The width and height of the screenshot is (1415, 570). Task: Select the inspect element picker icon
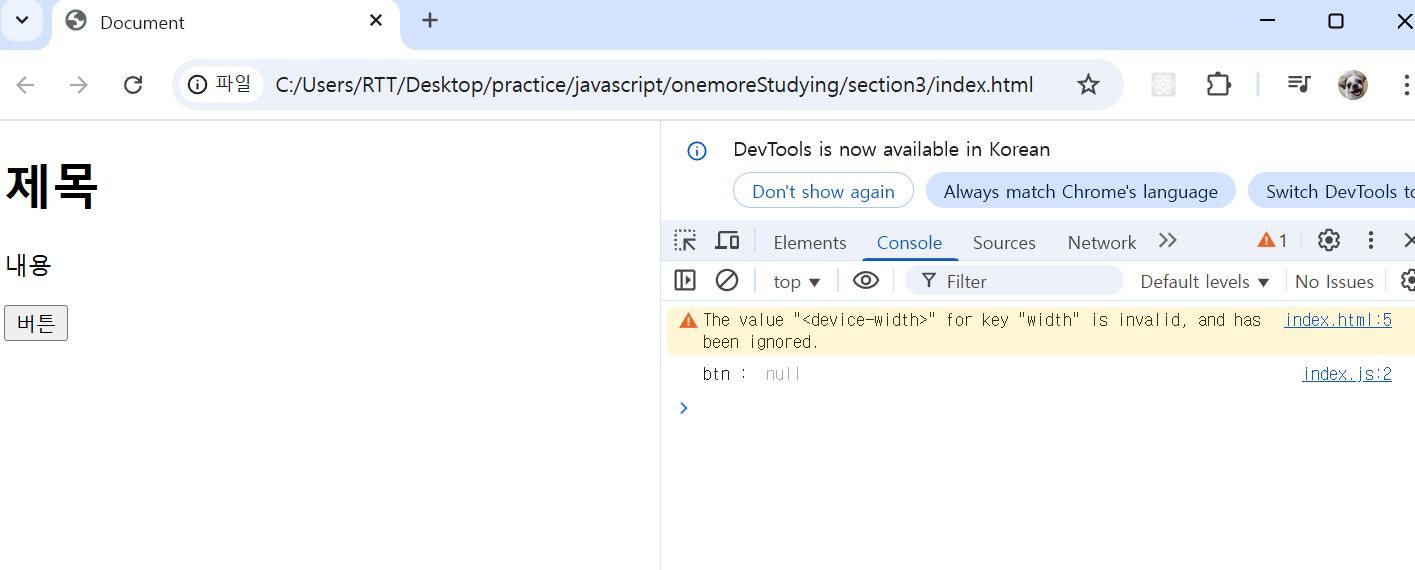685,241
